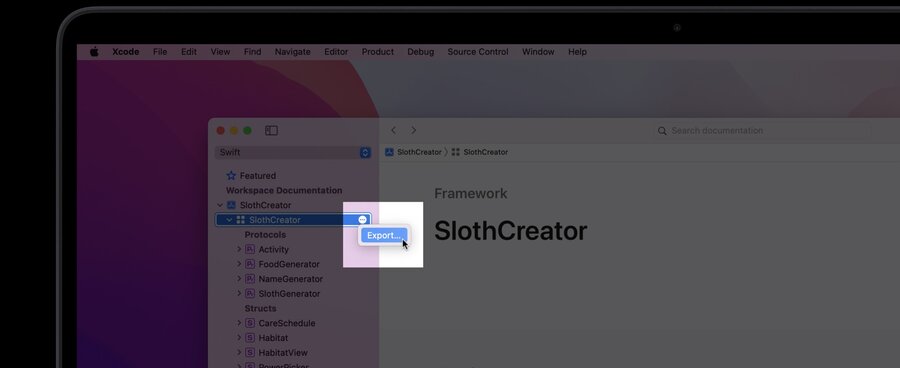
Task: Click the NameGenerator protocol icon
Action: point(250,278)
